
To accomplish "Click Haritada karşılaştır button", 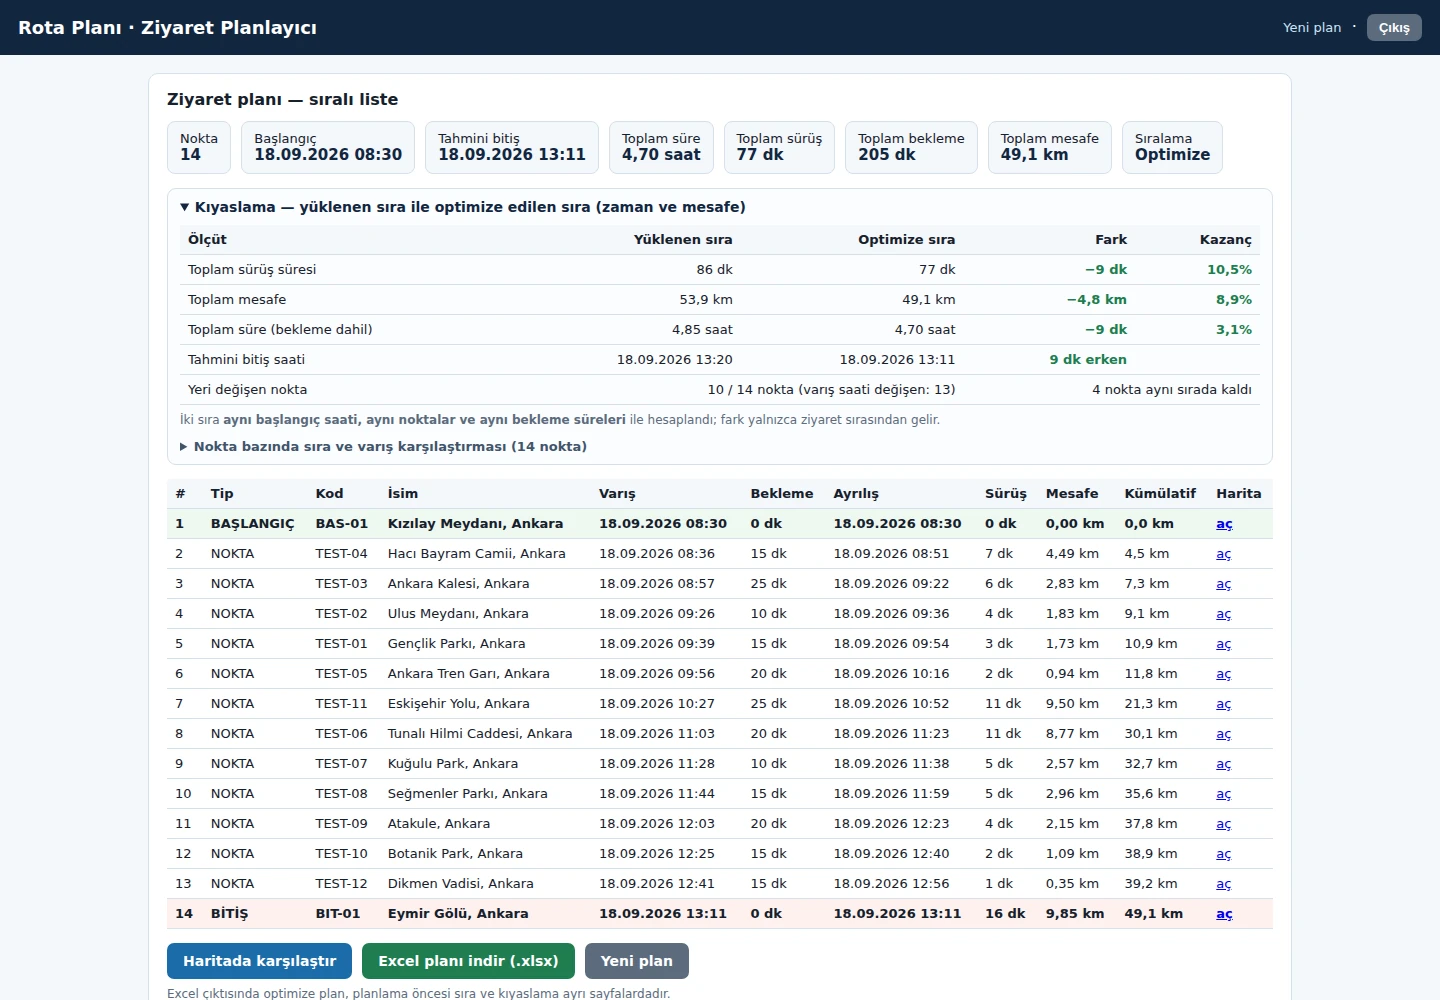I will coord(259,961).
